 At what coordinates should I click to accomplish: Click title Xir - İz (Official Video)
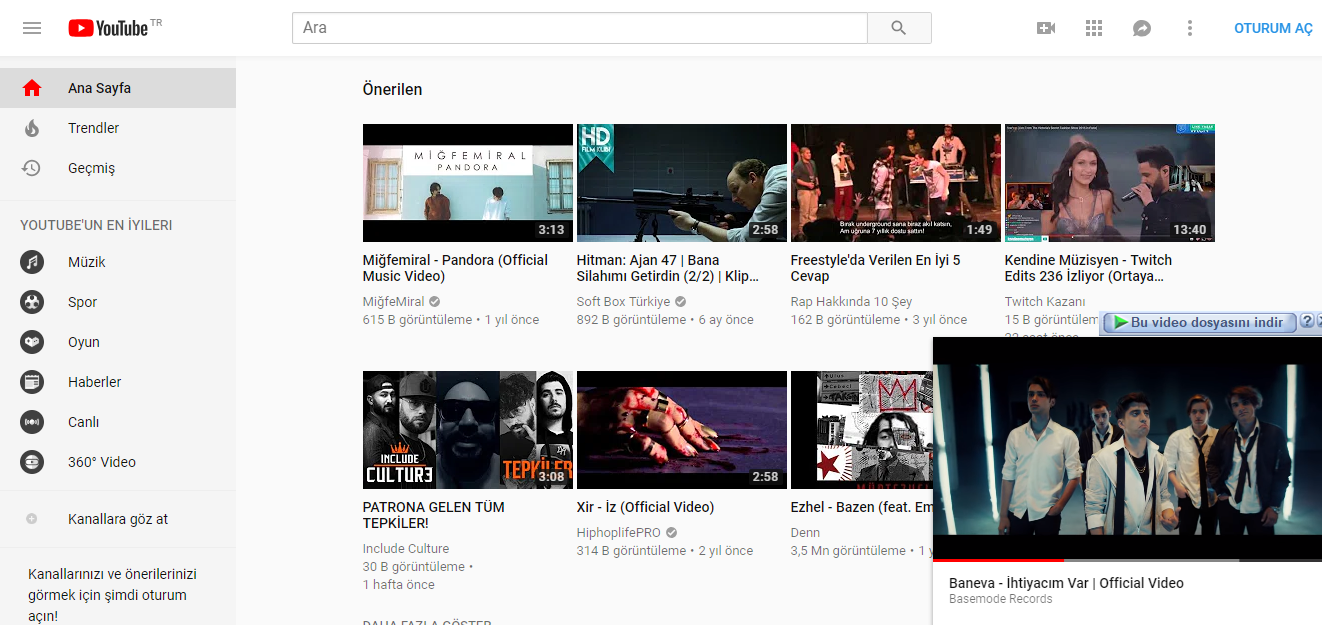coord(646,507)
